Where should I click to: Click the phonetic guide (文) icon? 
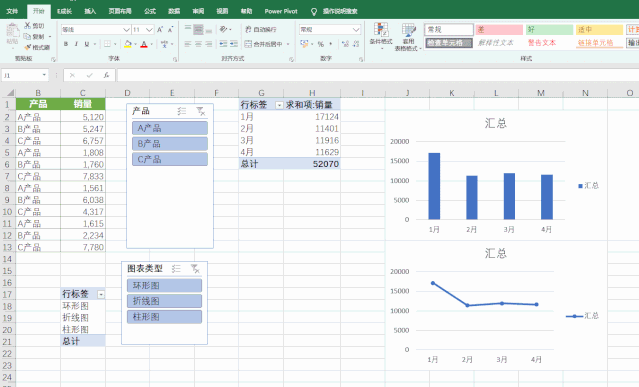pyautogui.click(x=164, y=44)
